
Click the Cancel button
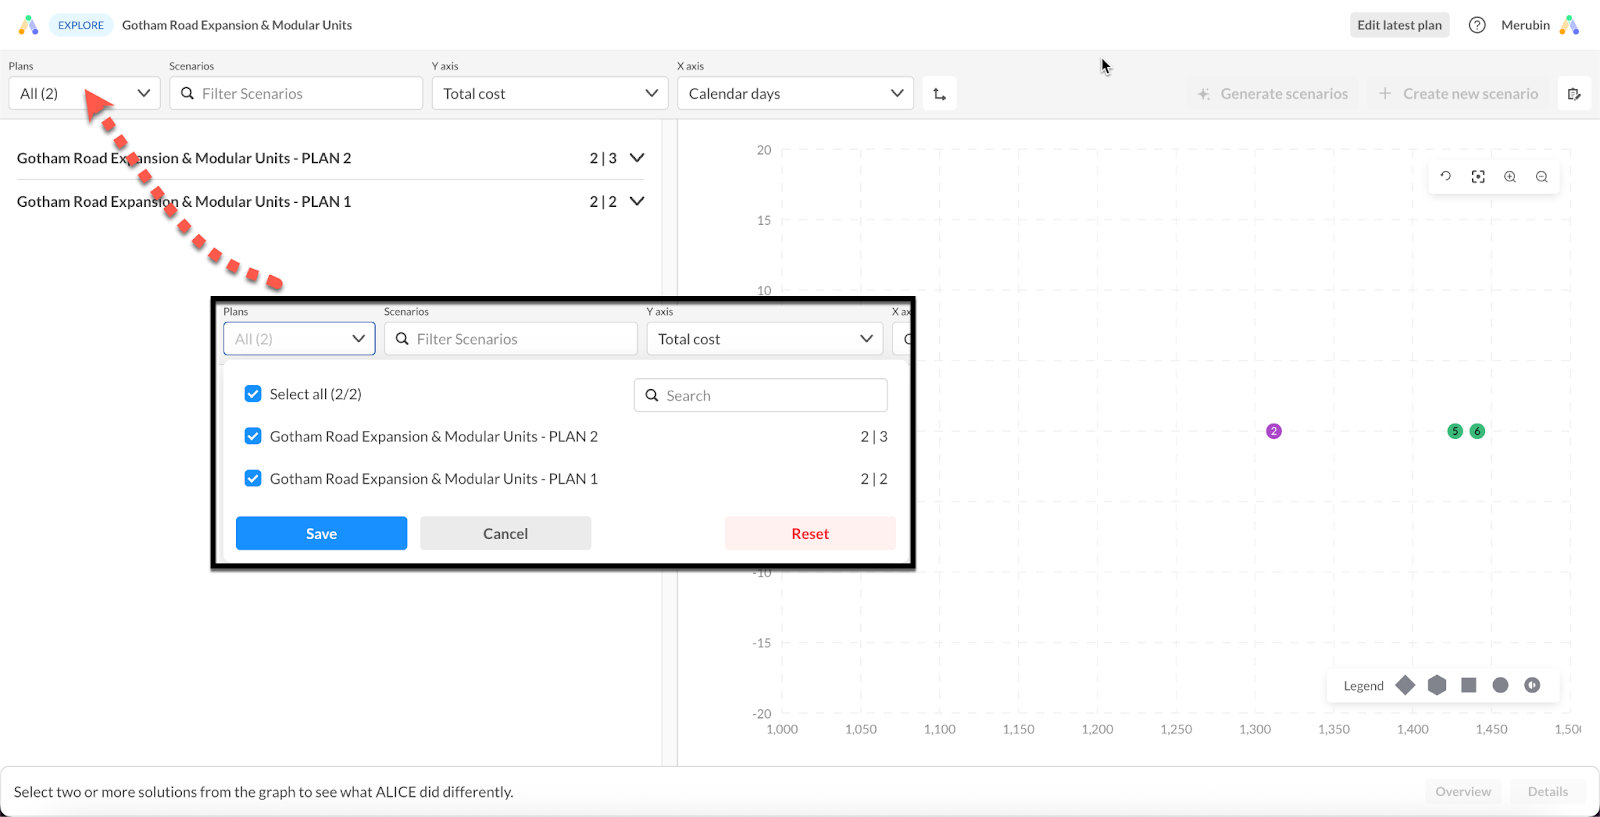coord(505,533)
